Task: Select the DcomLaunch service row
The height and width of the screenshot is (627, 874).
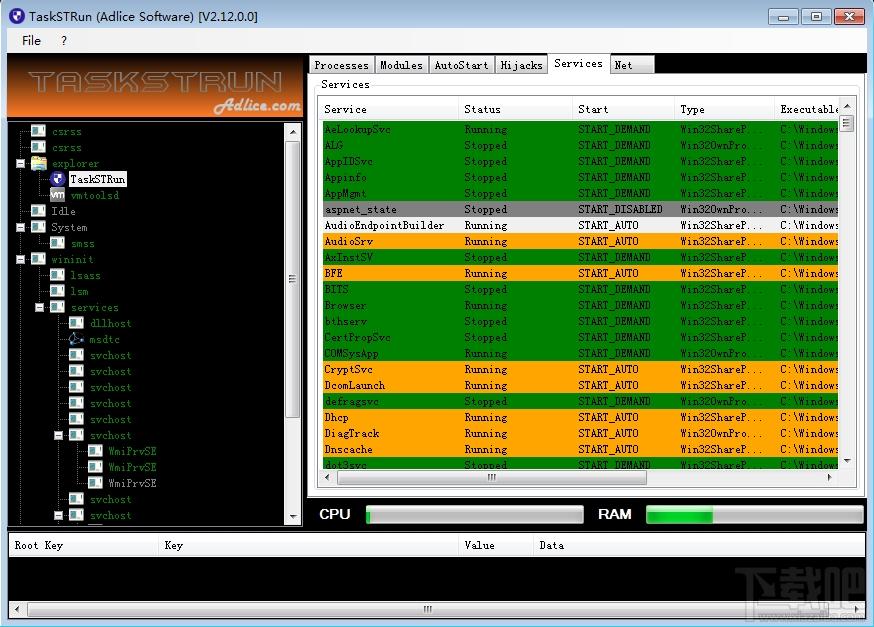Action: tap(580, 386)
